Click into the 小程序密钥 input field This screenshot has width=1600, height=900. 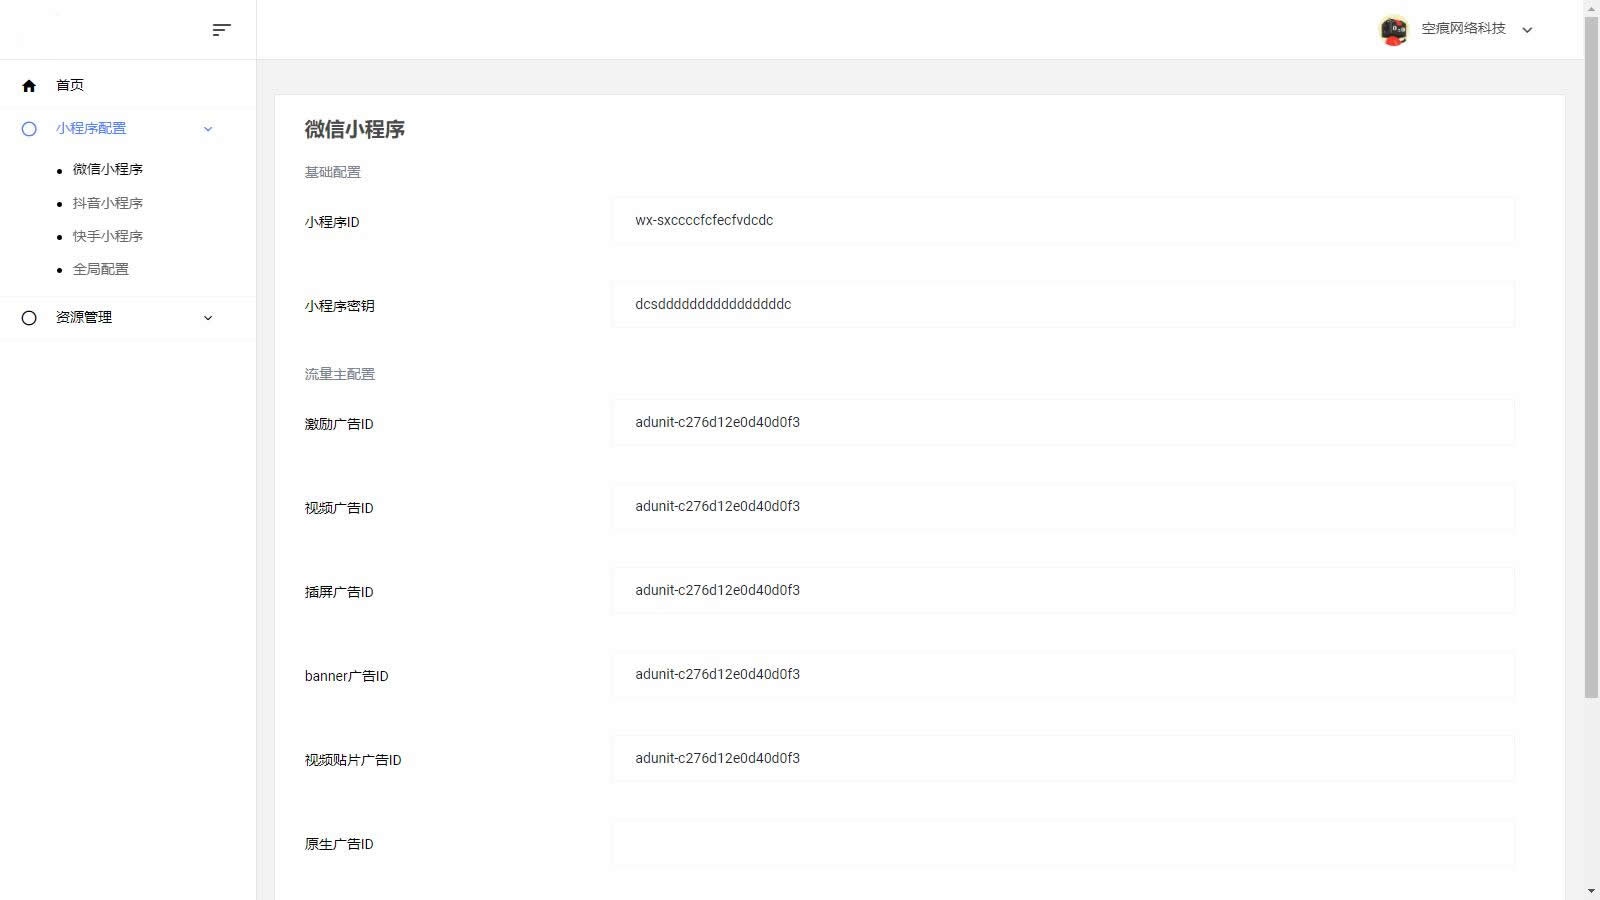[1062, 305]
